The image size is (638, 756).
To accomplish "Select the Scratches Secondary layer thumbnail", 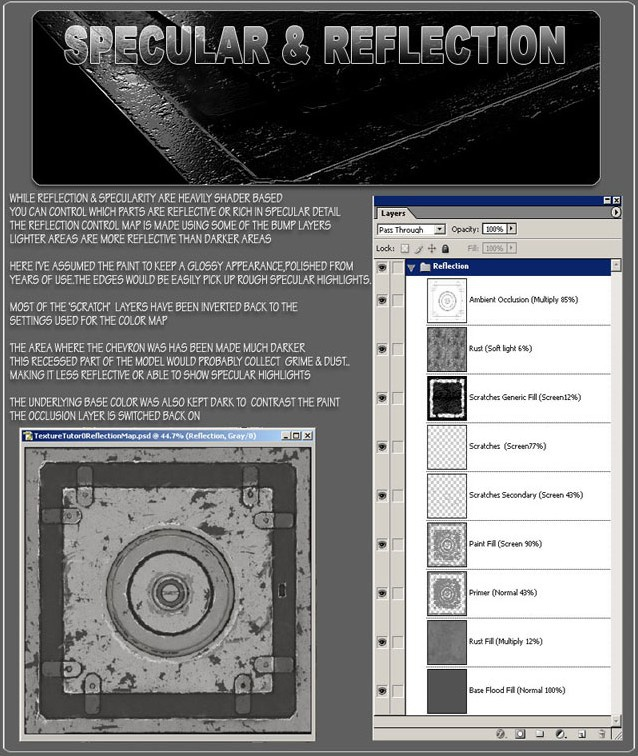I will [x=447, y=496].
